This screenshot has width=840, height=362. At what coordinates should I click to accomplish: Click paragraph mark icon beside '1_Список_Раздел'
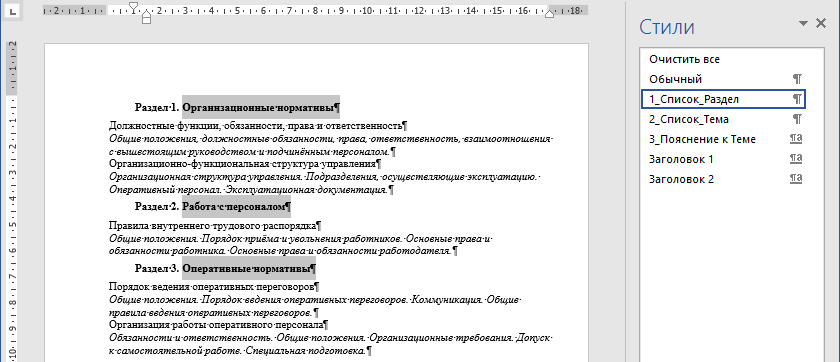tap(797, 99)
